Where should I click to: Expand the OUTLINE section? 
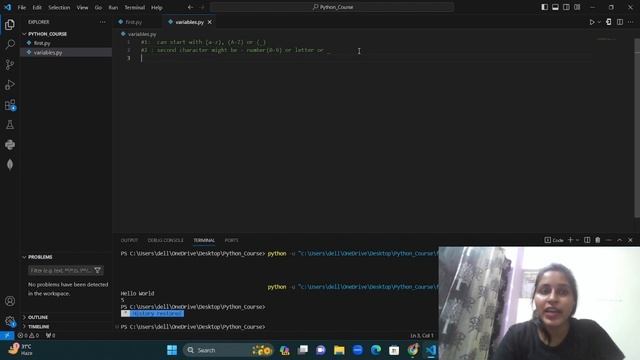coord(38,317)
